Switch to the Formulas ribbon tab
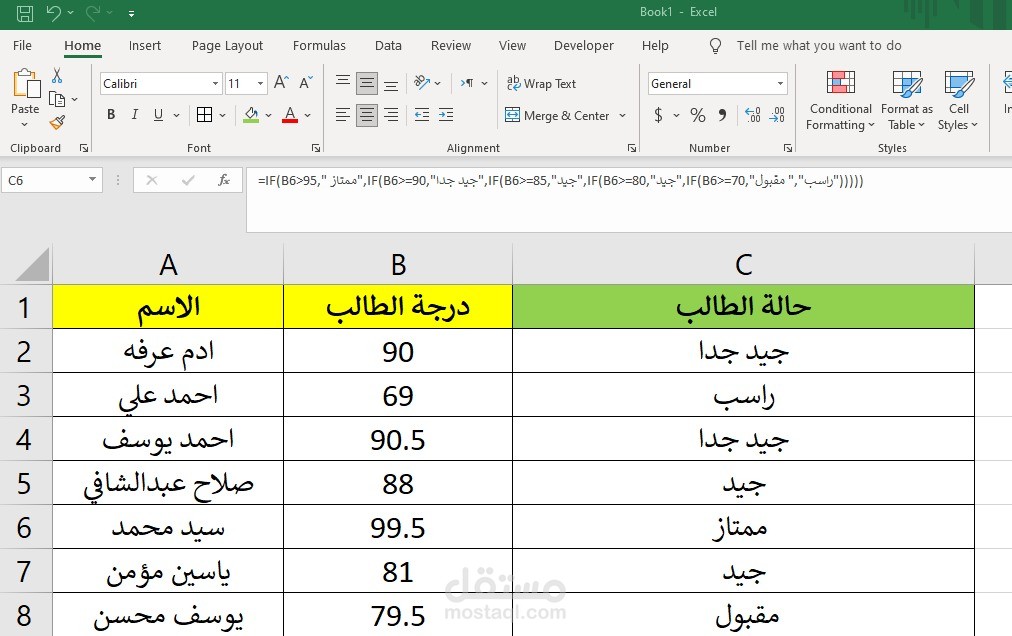The width and height of the screenshot is (1012, 636). [x=319, y=45]
